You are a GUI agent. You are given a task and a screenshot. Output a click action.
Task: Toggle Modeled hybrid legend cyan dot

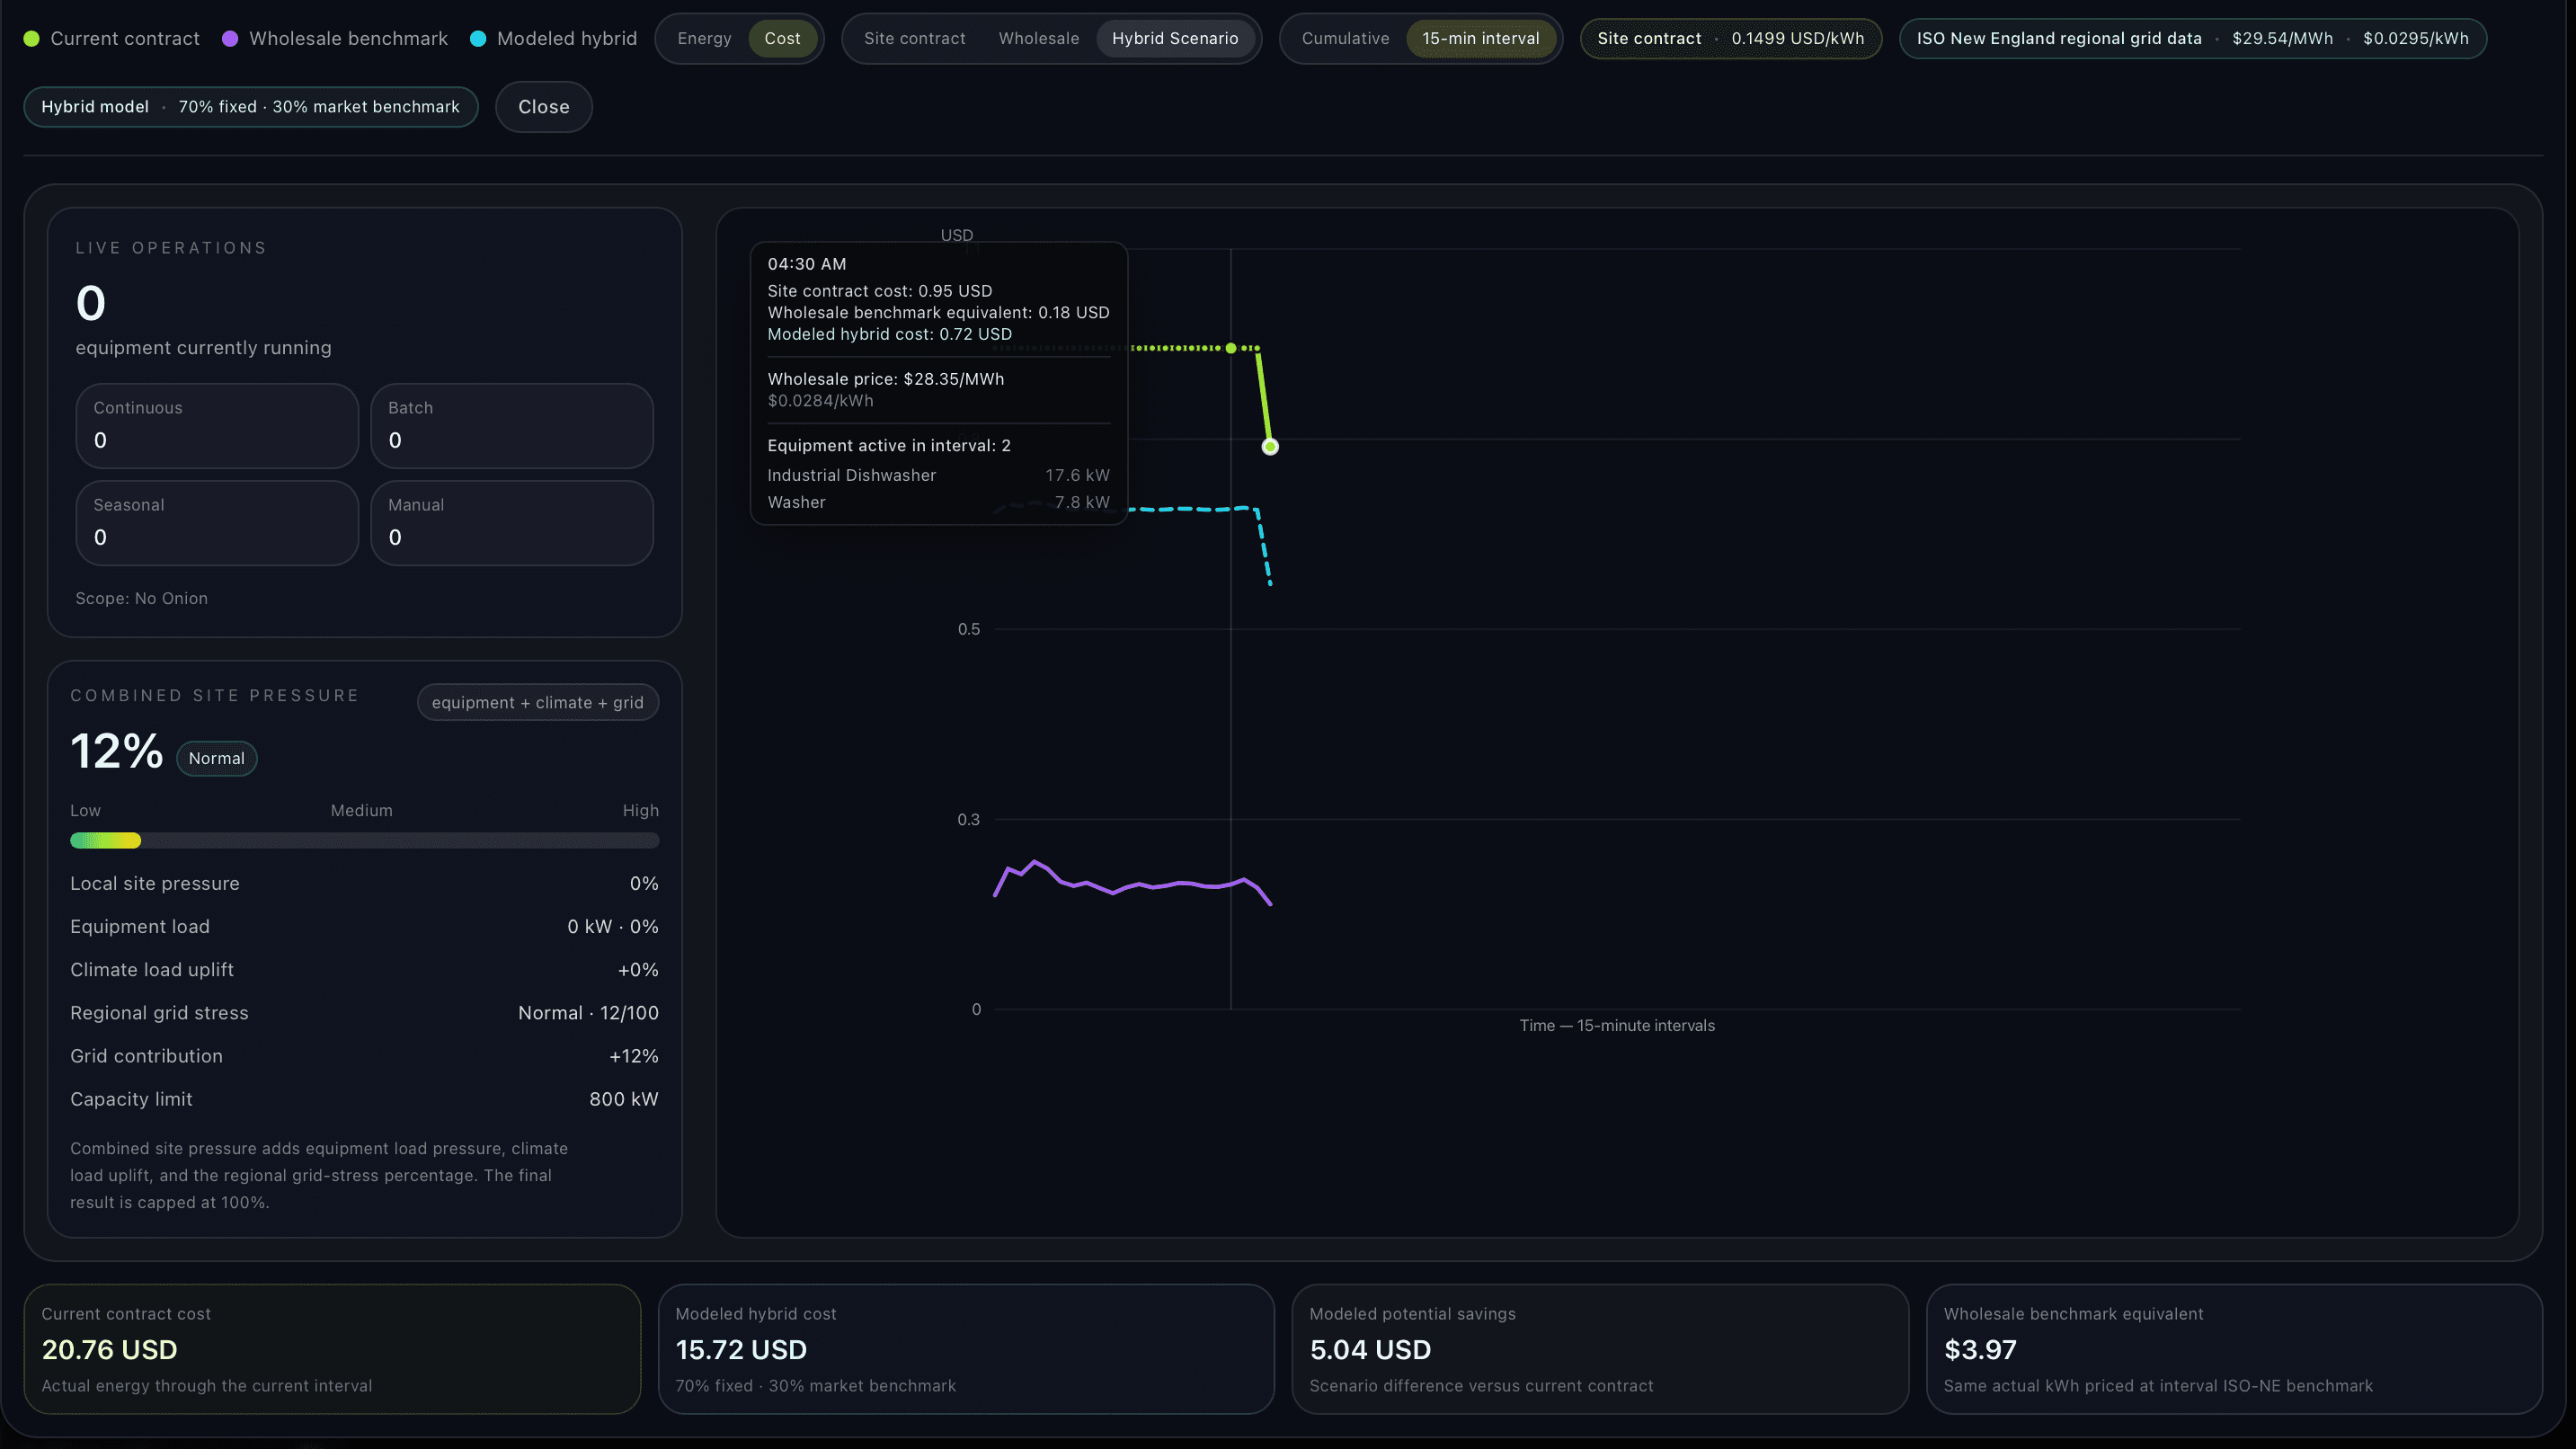pos(478,39)
